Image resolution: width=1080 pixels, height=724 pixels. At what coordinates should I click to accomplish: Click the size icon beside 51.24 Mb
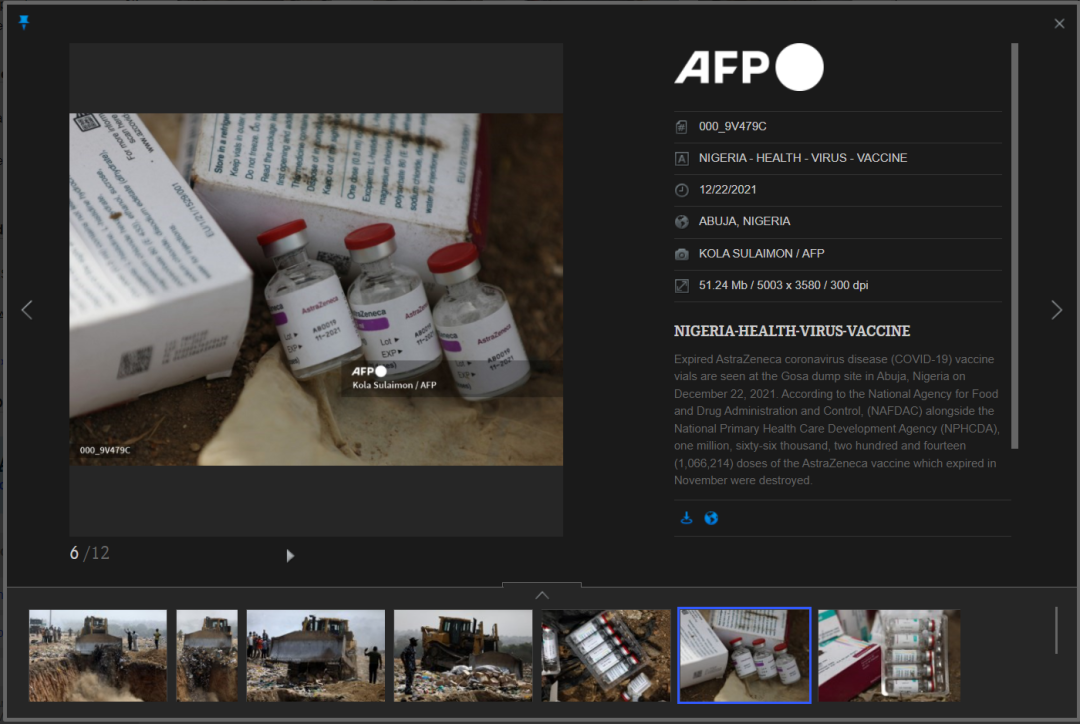[681, 286]
